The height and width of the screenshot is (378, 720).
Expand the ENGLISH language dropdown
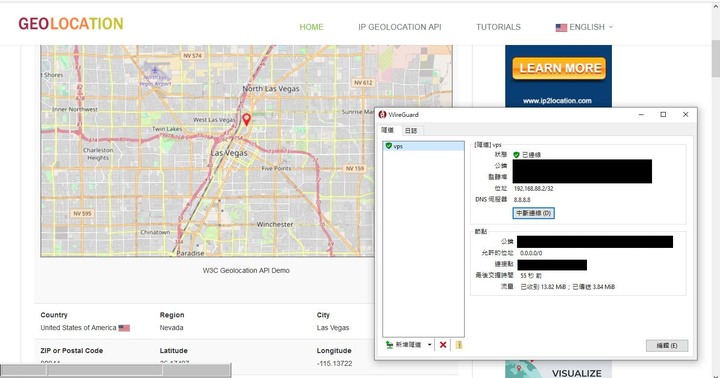(x=584, y=27)
